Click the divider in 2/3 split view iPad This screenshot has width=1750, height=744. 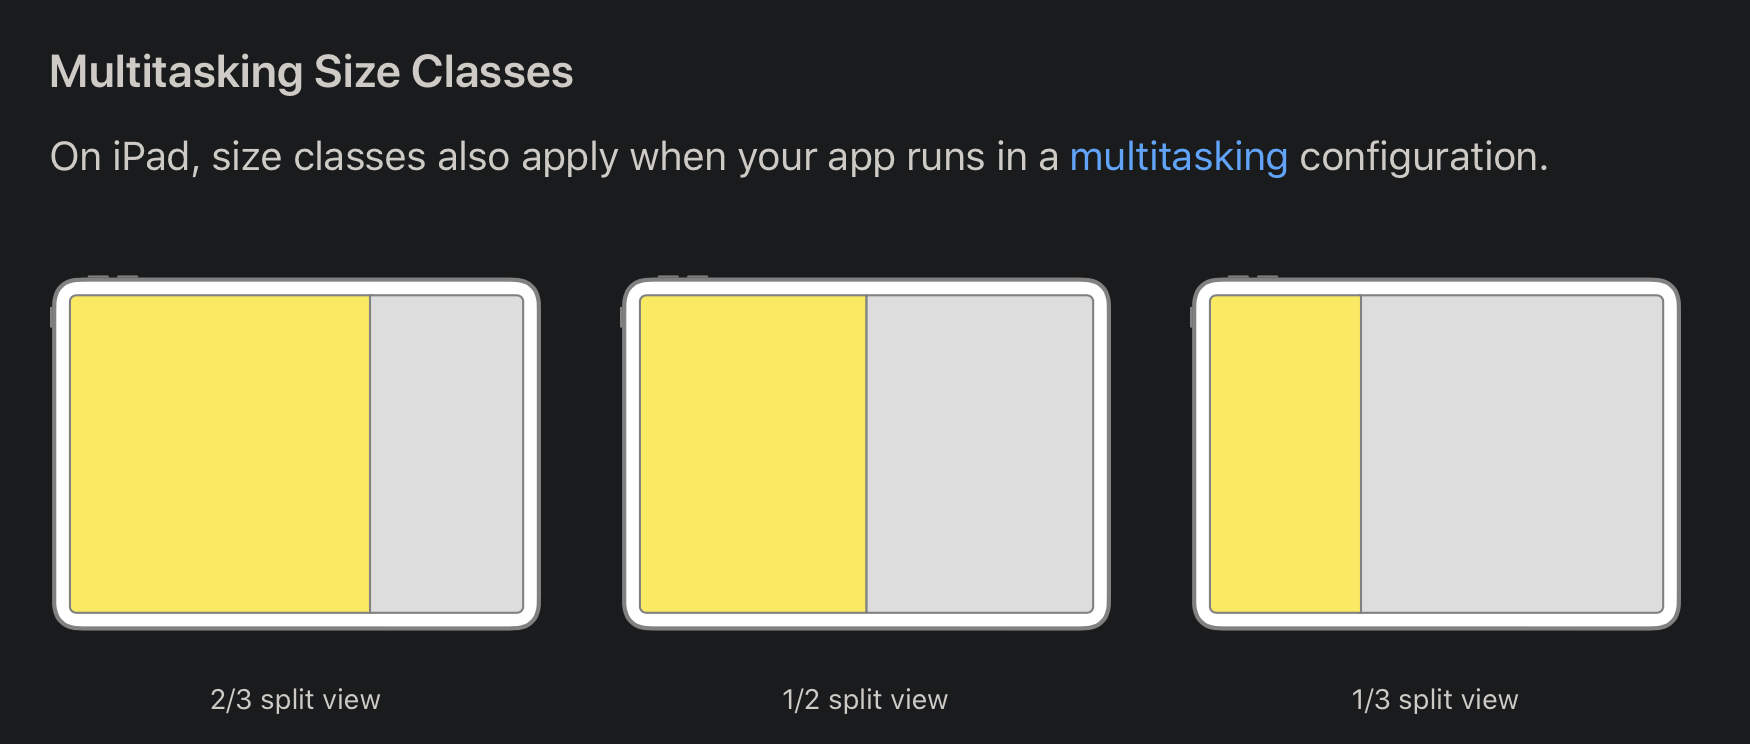[370, 453]
